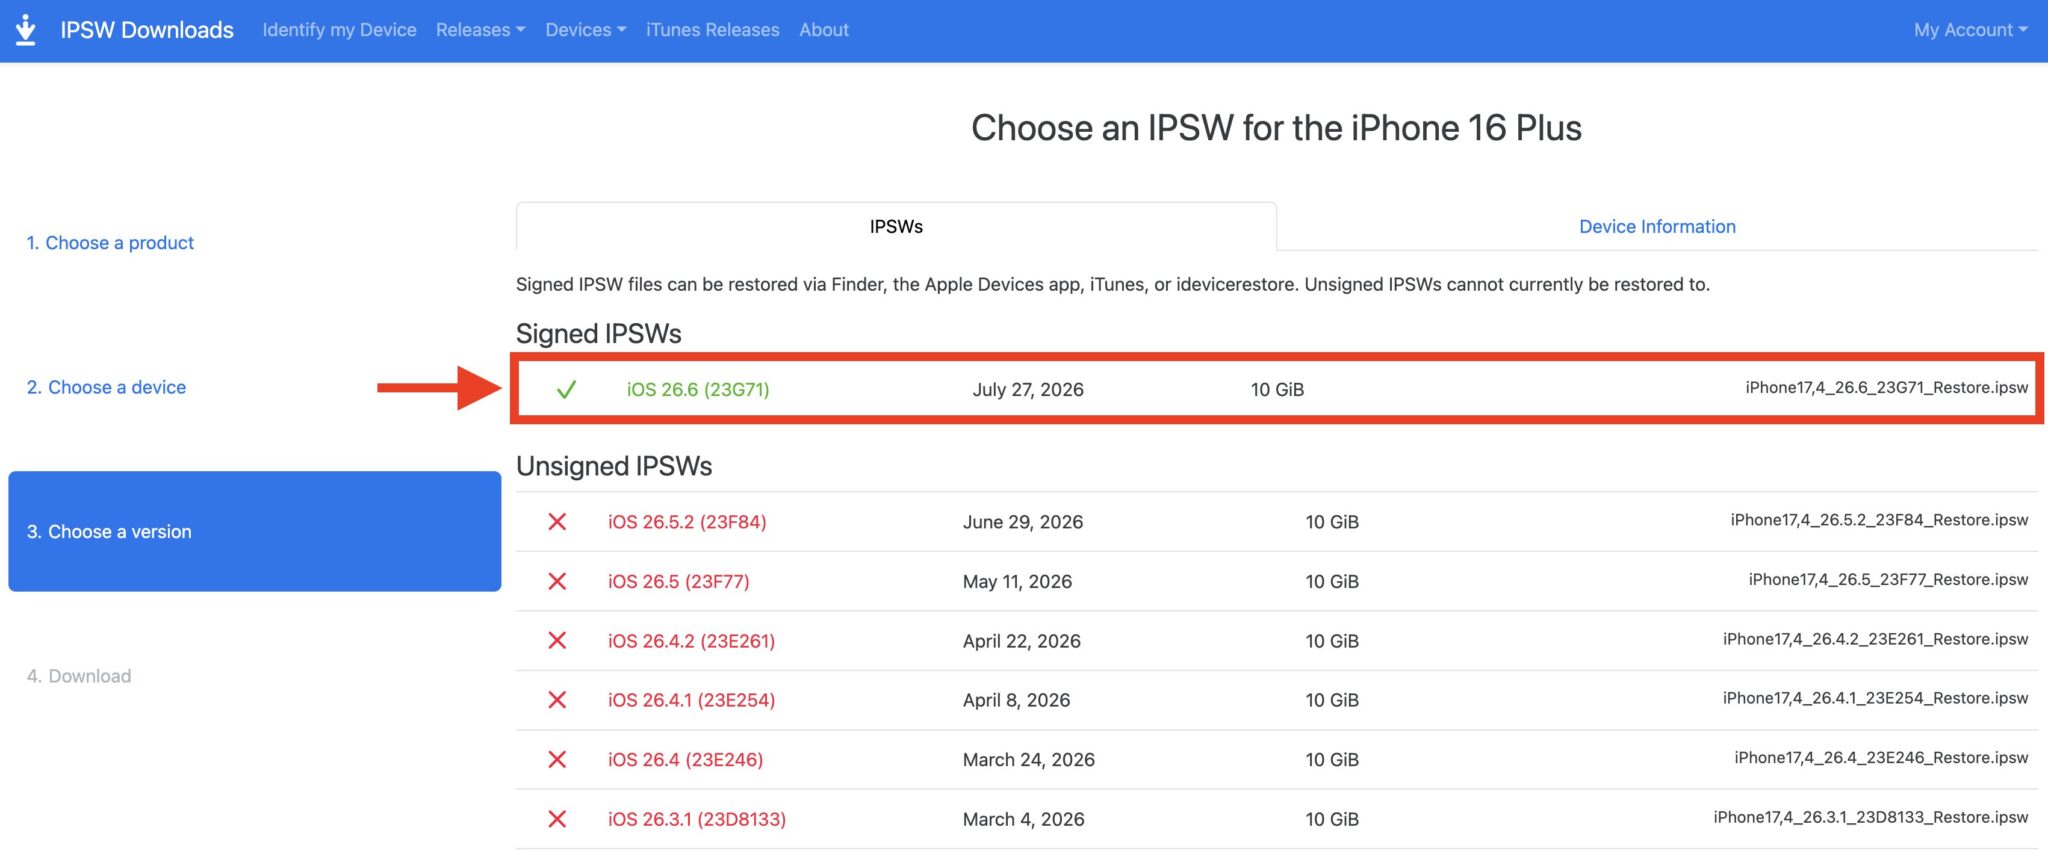Click the 10 GiB size for iOS 26.6
2048x857 pixels.
(1277, 389)
